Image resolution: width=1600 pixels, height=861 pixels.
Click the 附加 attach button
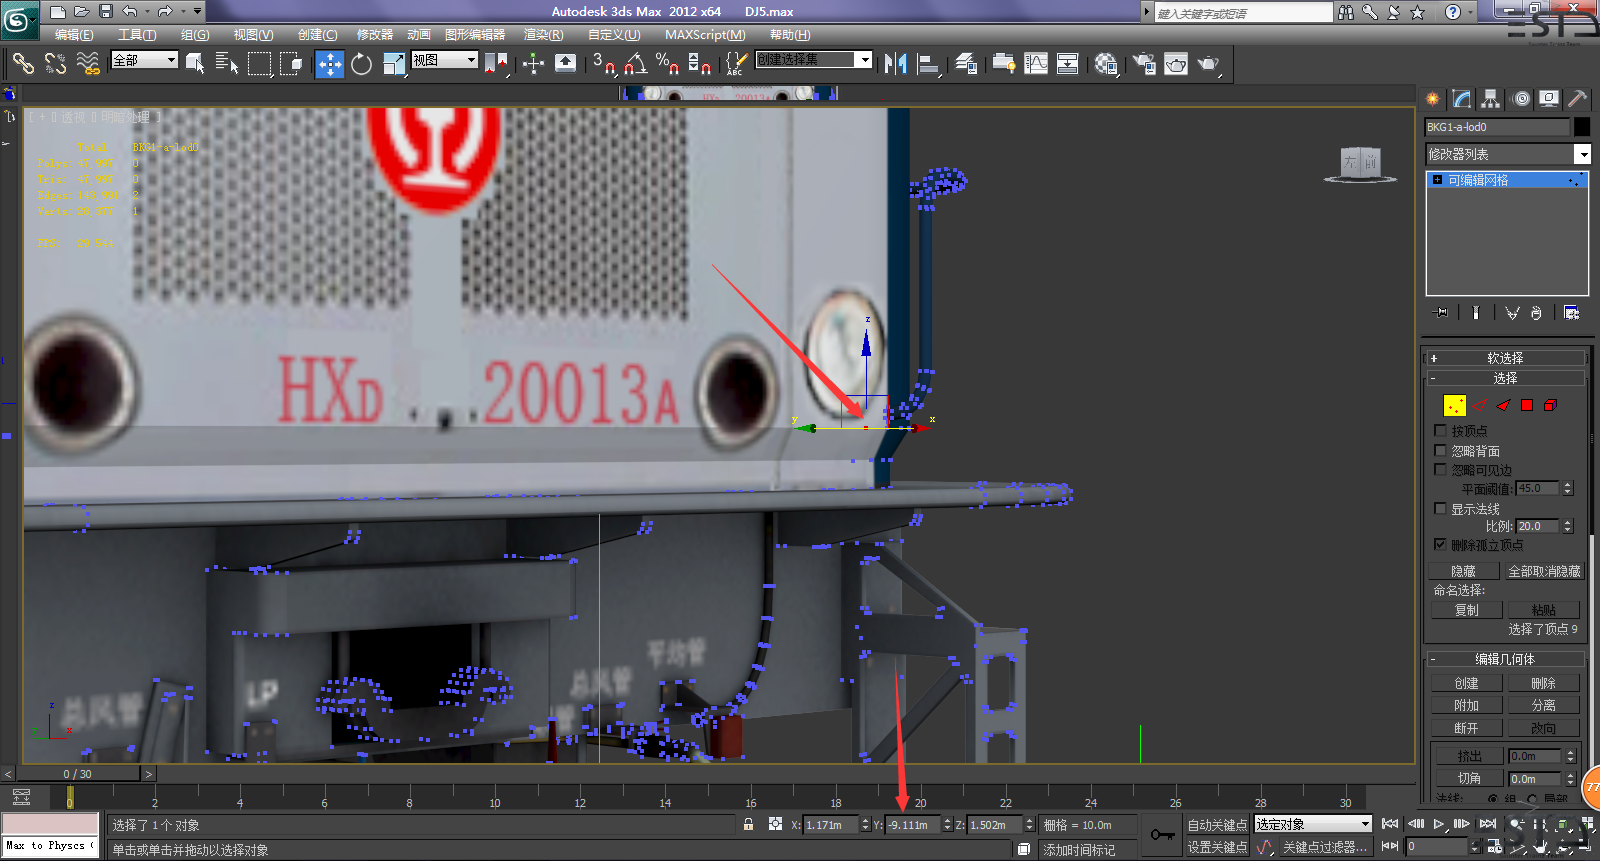click(1466, 705)
